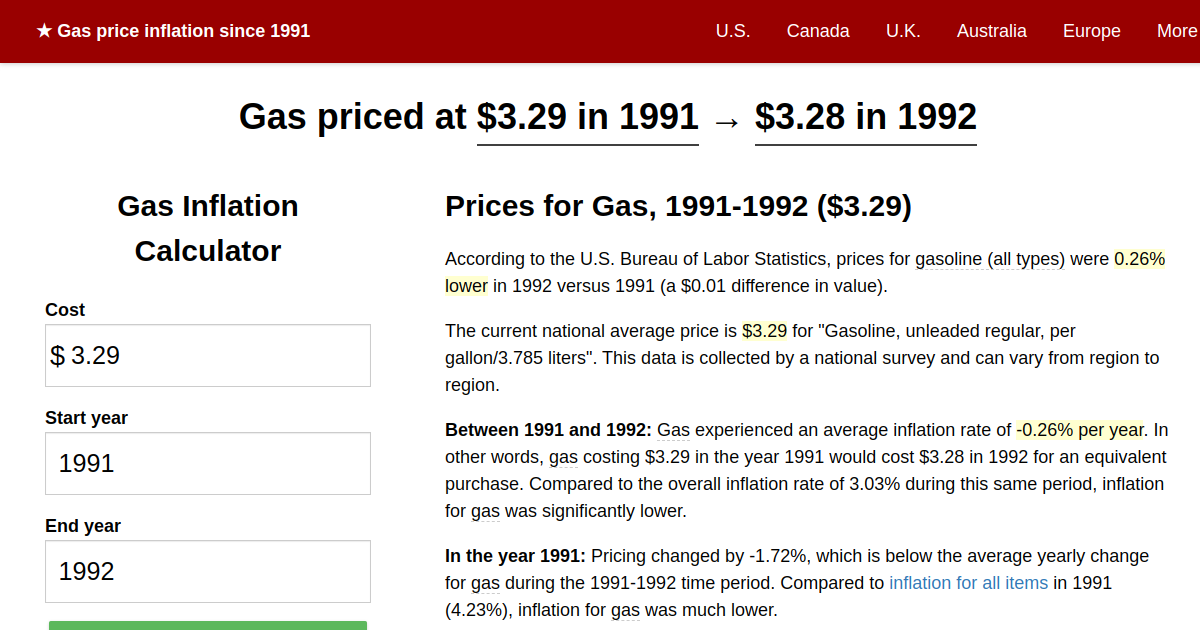The height and width of the screenshot is (630, 1200).
Task: Click the Gas price inflation since 1991 title
Action: [184, 31]
